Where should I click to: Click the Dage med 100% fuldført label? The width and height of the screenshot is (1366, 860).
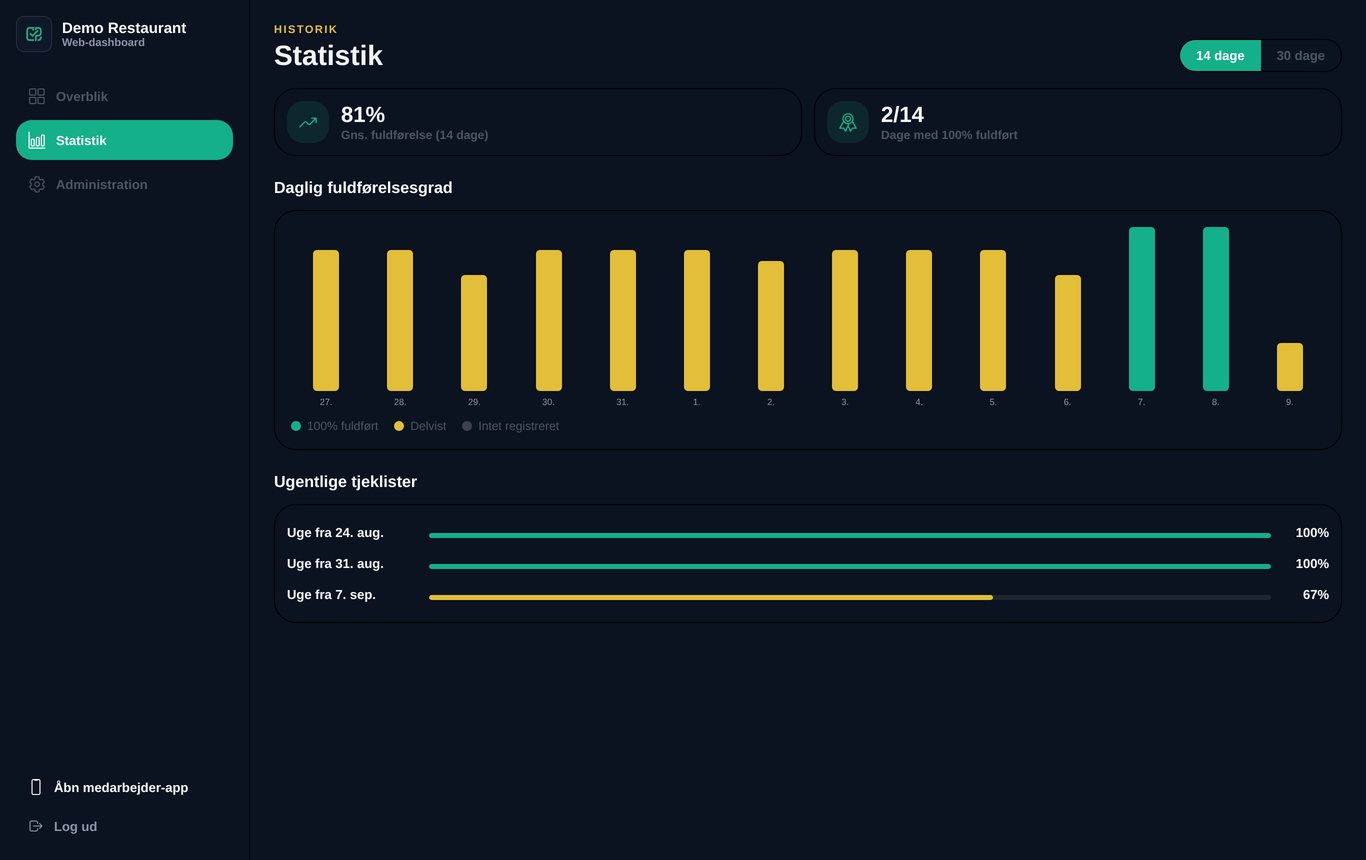[949, 135]
